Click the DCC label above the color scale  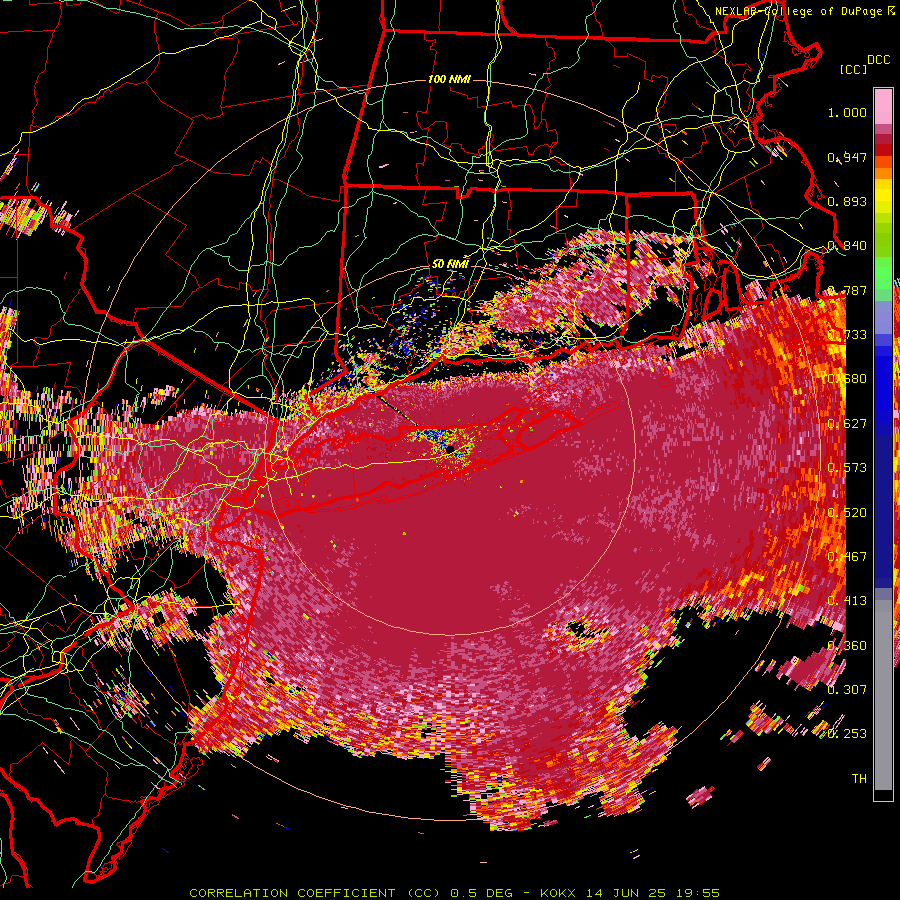(879, 60)
